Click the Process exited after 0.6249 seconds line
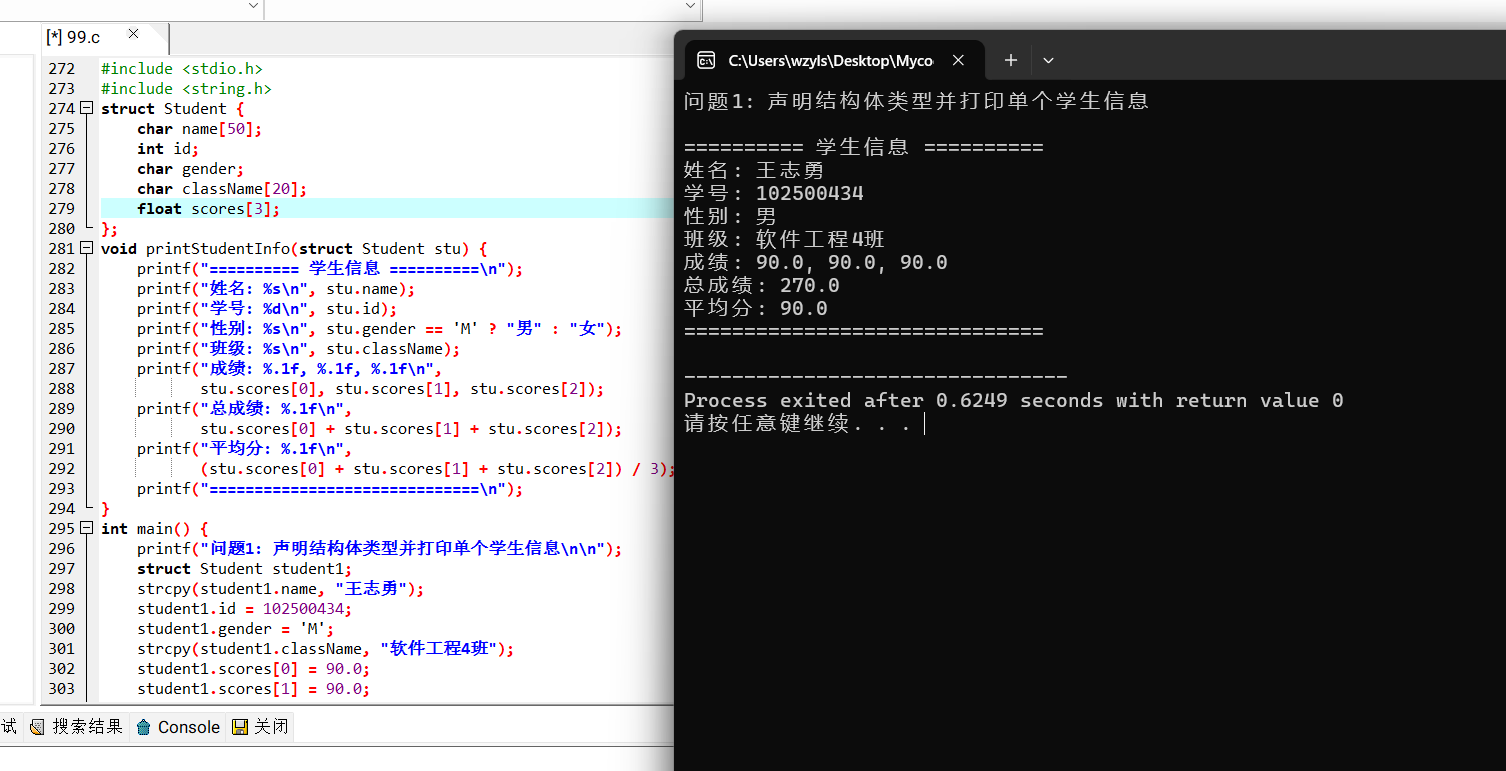This screenshot has width=1506, height=771. click(1014, 400)
